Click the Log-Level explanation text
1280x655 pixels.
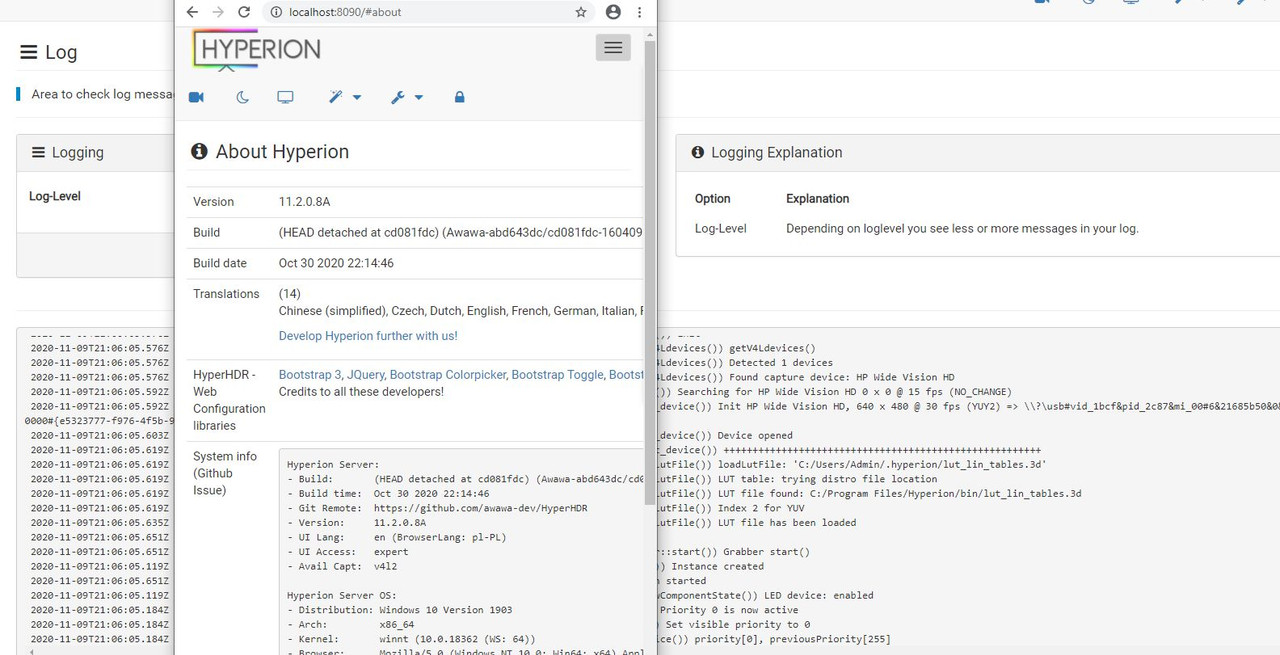coord(962,228)
